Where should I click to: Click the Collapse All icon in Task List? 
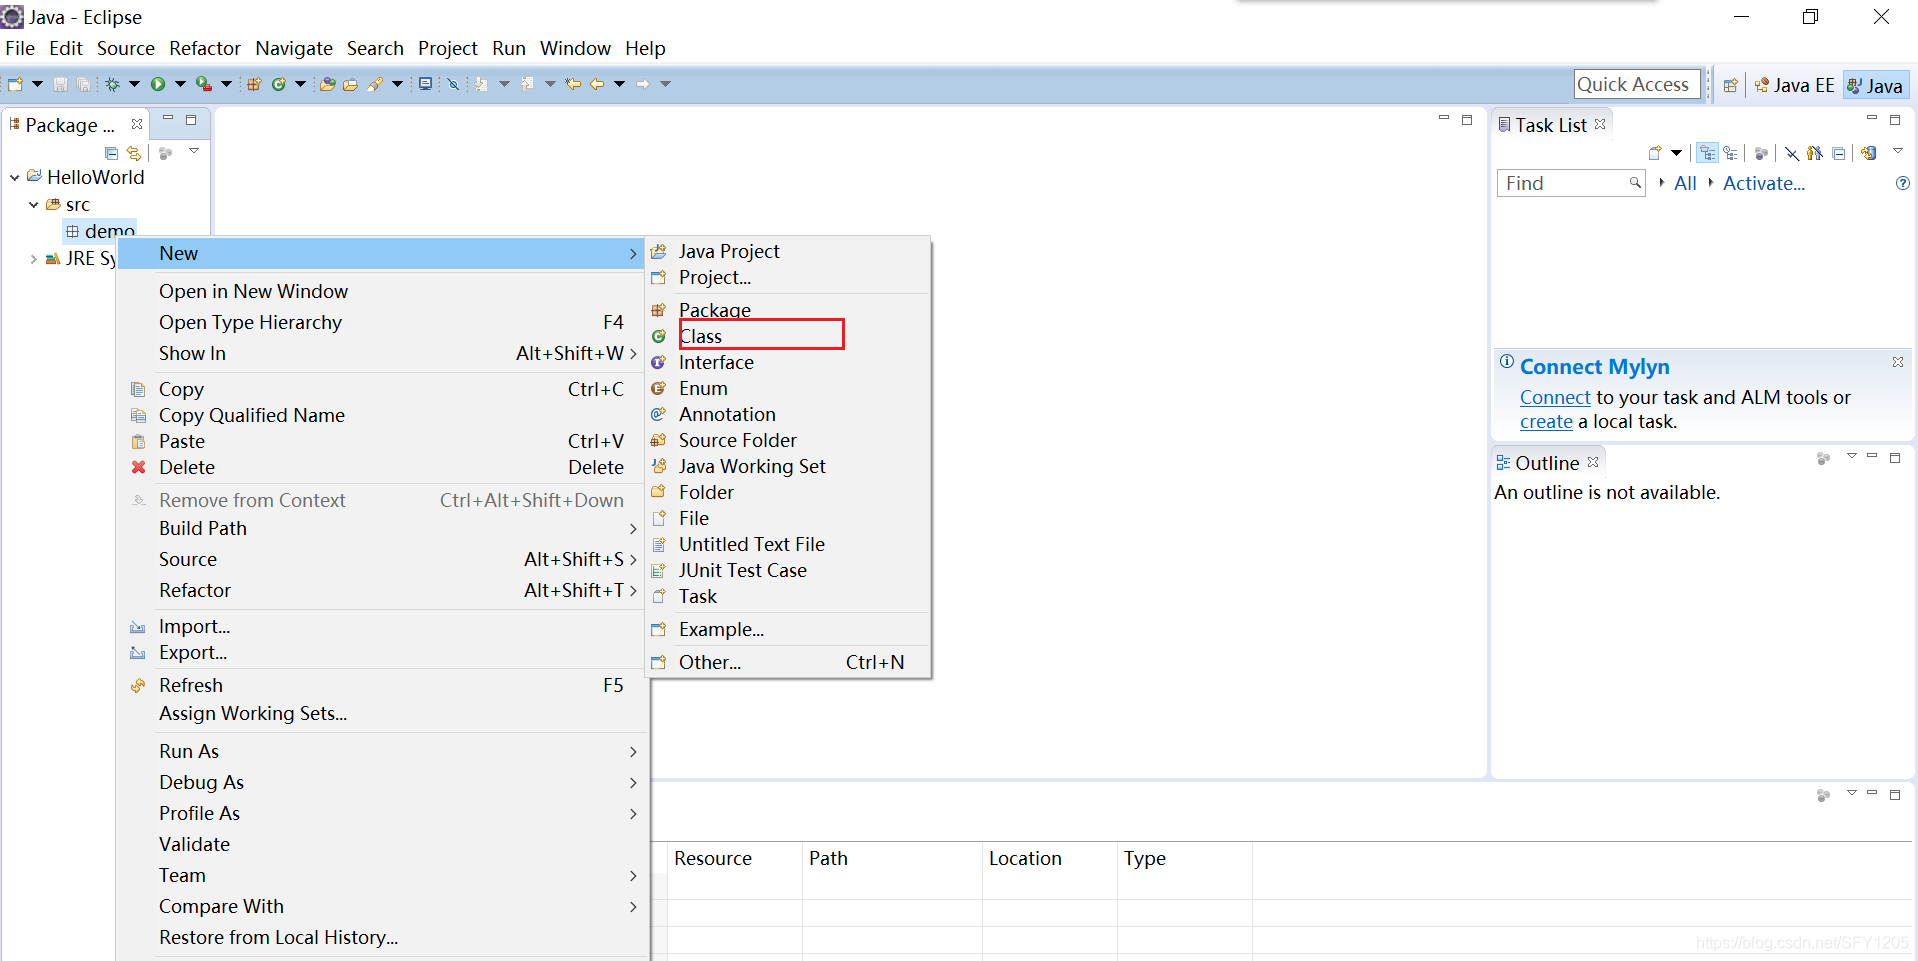1838,153
